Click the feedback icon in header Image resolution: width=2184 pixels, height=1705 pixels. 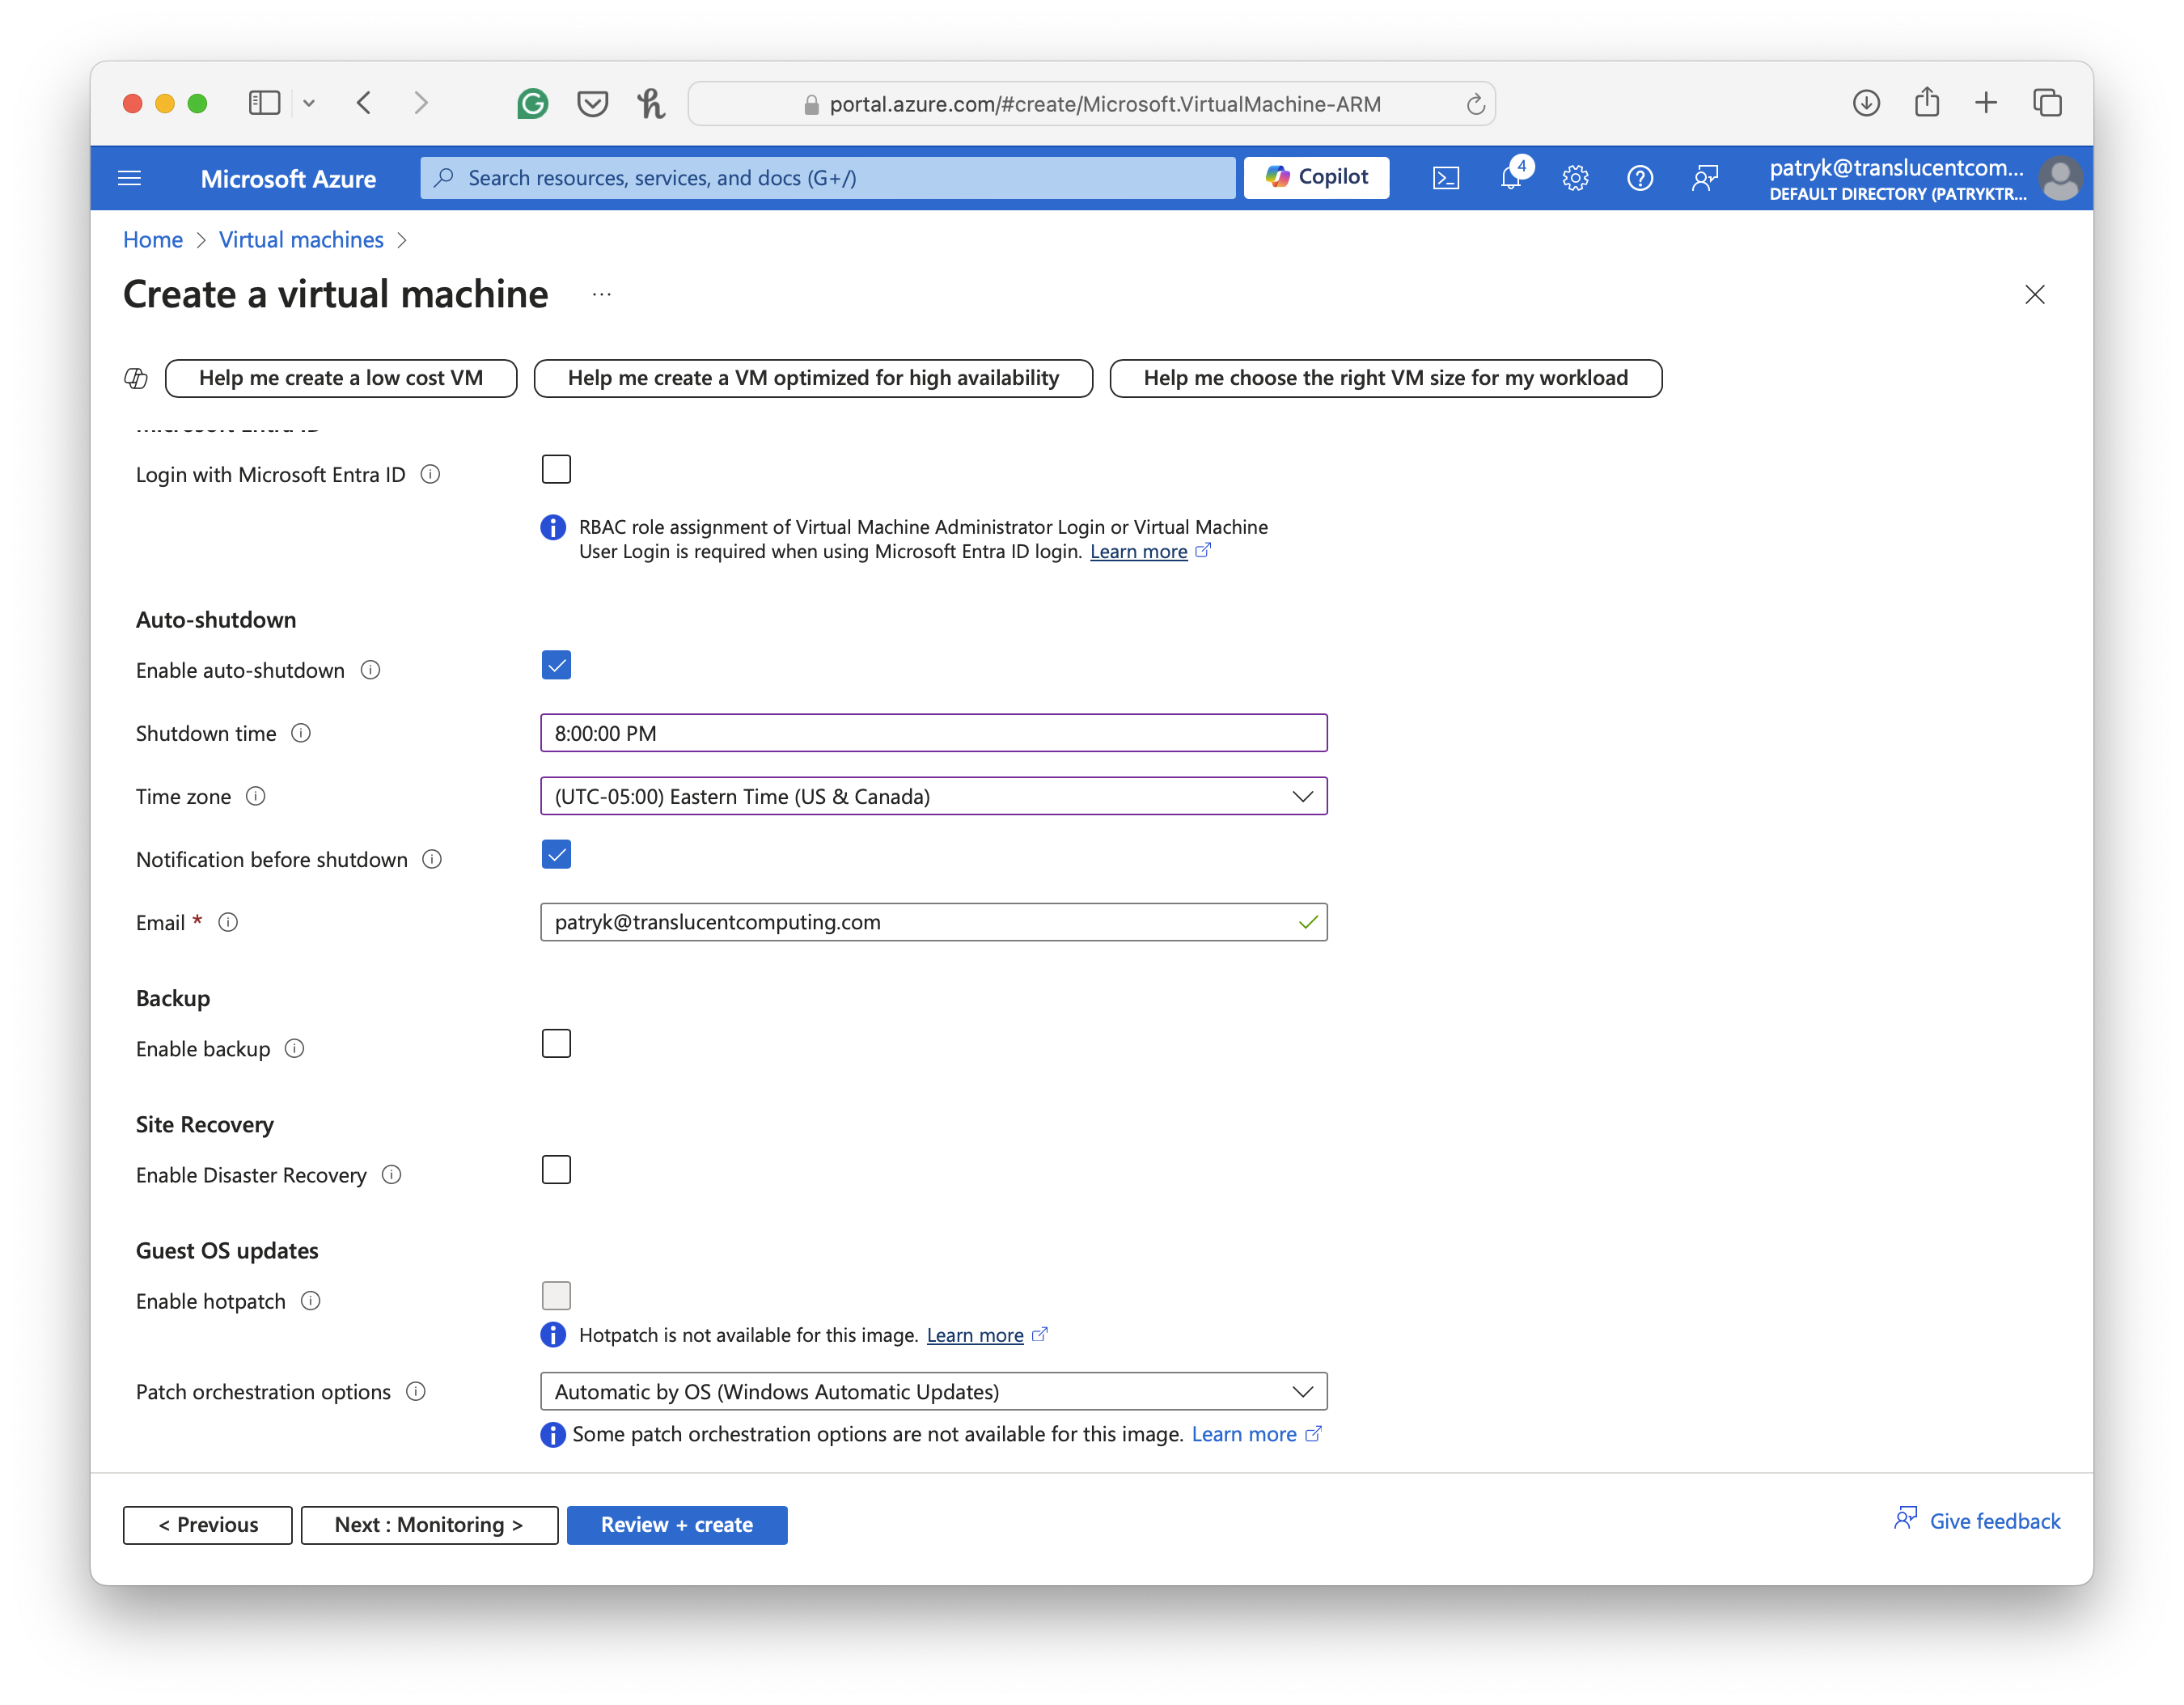1705,178
